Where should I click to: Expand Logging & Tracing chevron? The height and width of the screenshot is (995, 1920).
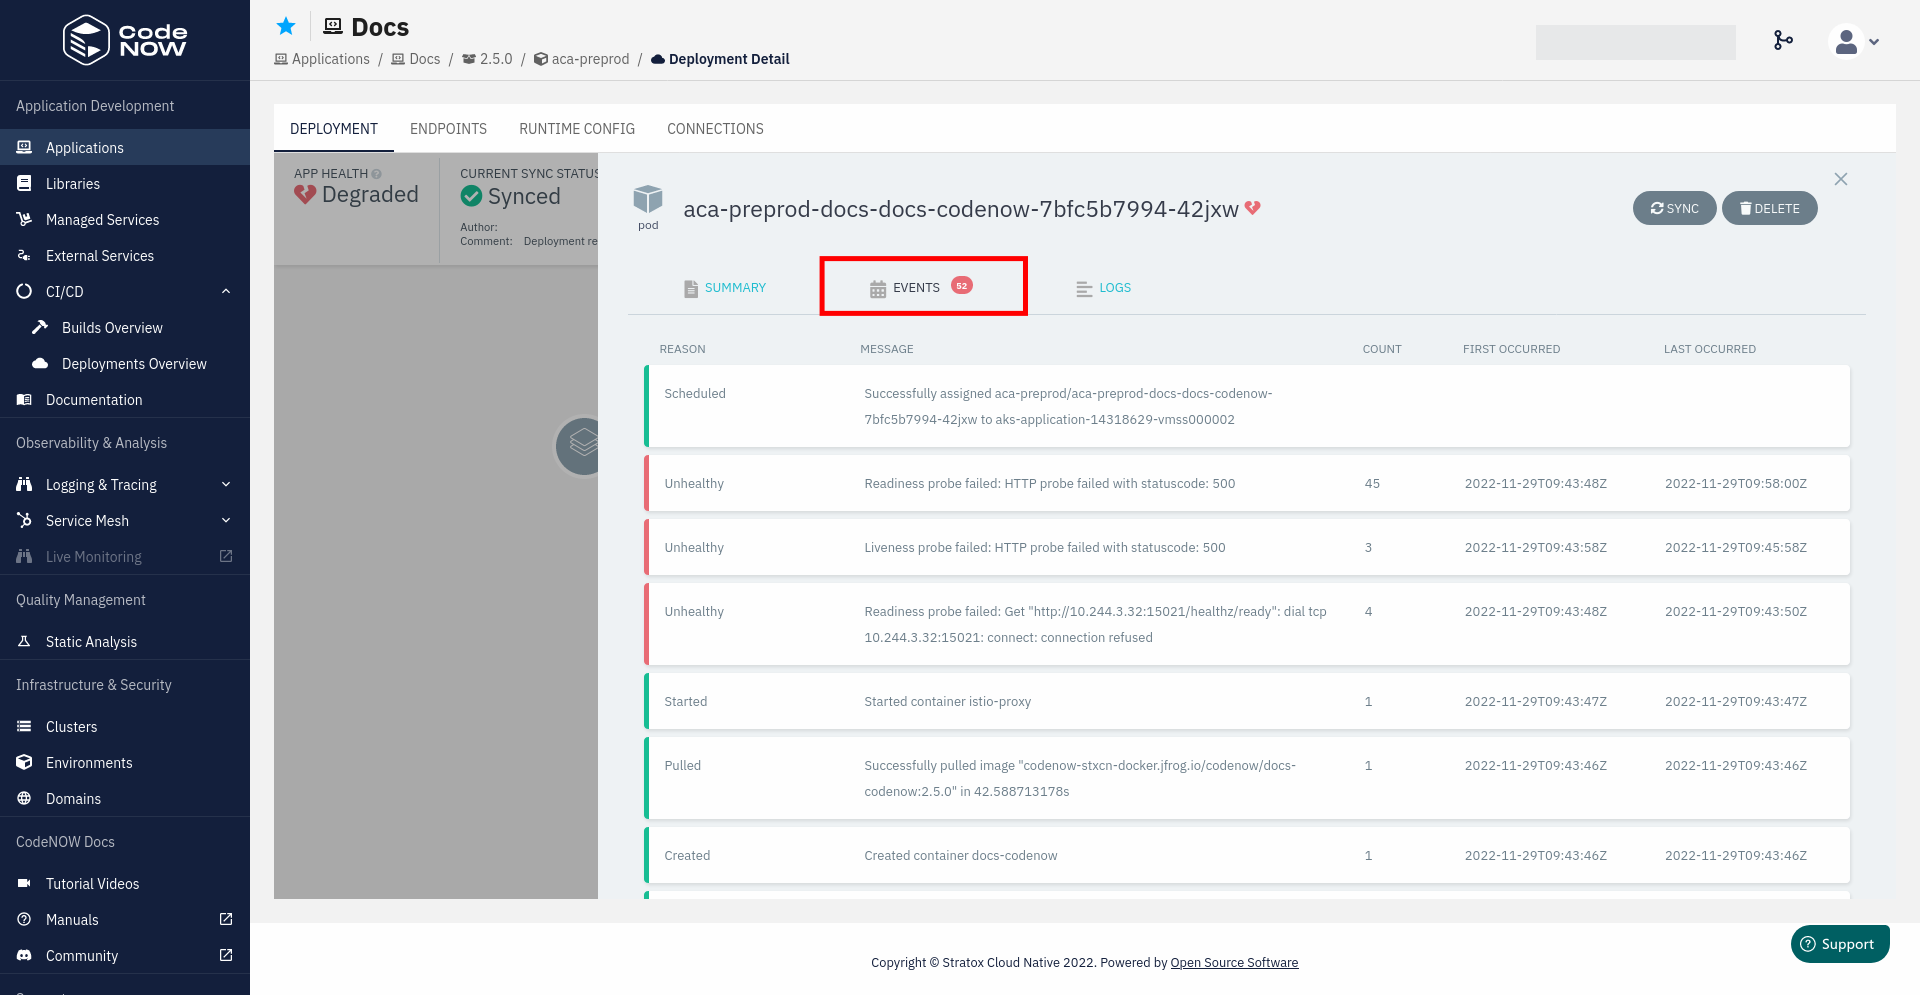(x=226, y=484)
